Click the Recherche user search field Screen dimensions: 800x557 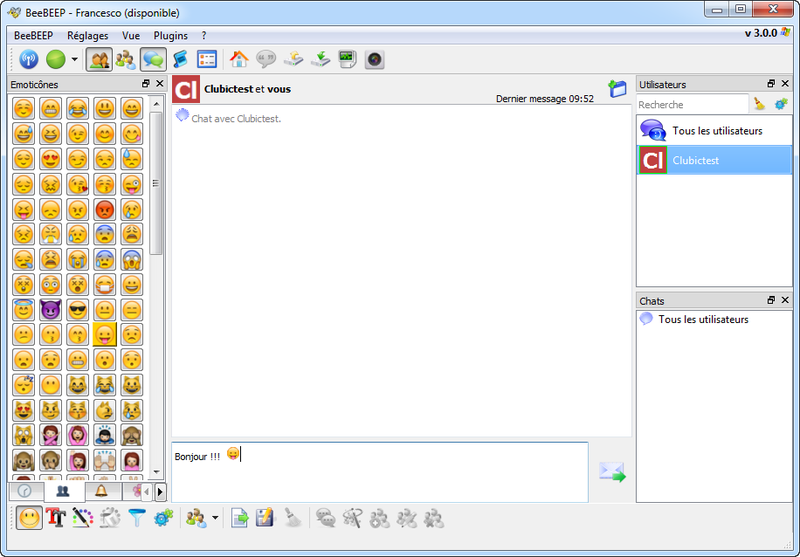692,105
